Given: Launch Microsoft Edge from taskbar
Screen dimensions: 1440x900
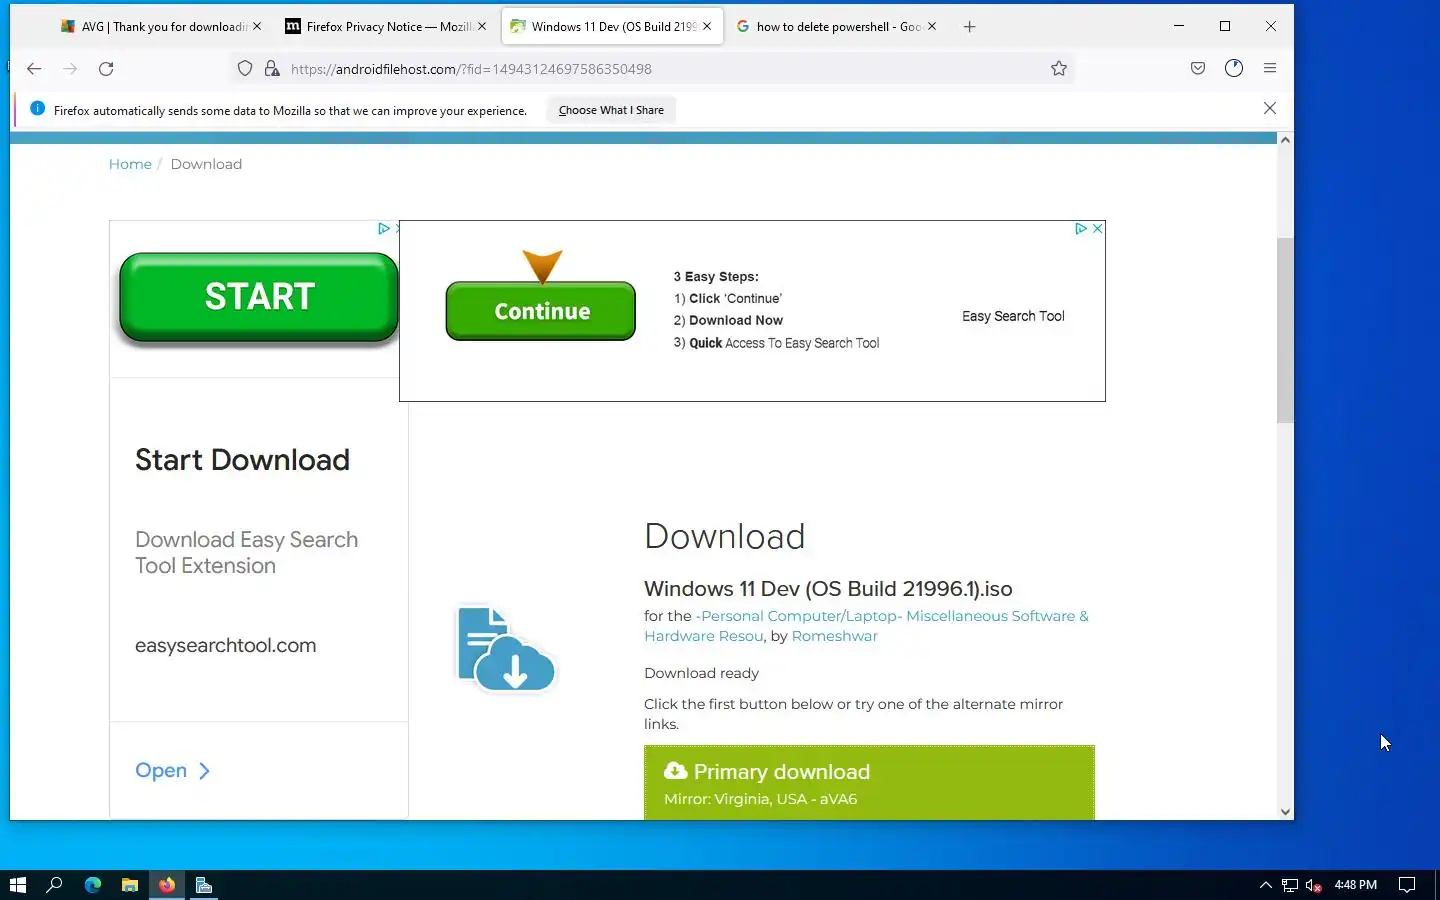Looking at the screenshot, I should [x=93, y=885].
